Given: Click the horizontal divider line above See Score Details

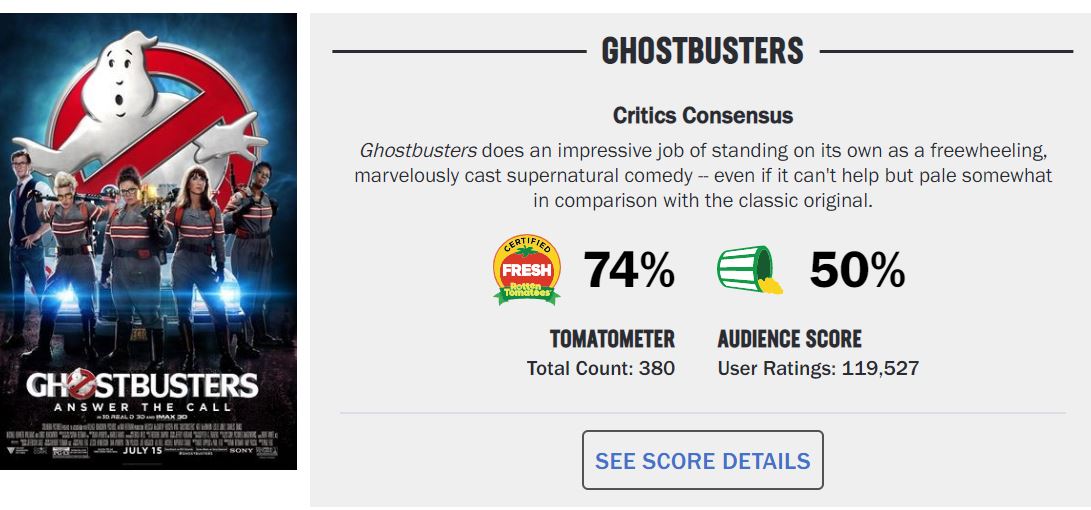Looking at the screenshot, I should point(702,412).
